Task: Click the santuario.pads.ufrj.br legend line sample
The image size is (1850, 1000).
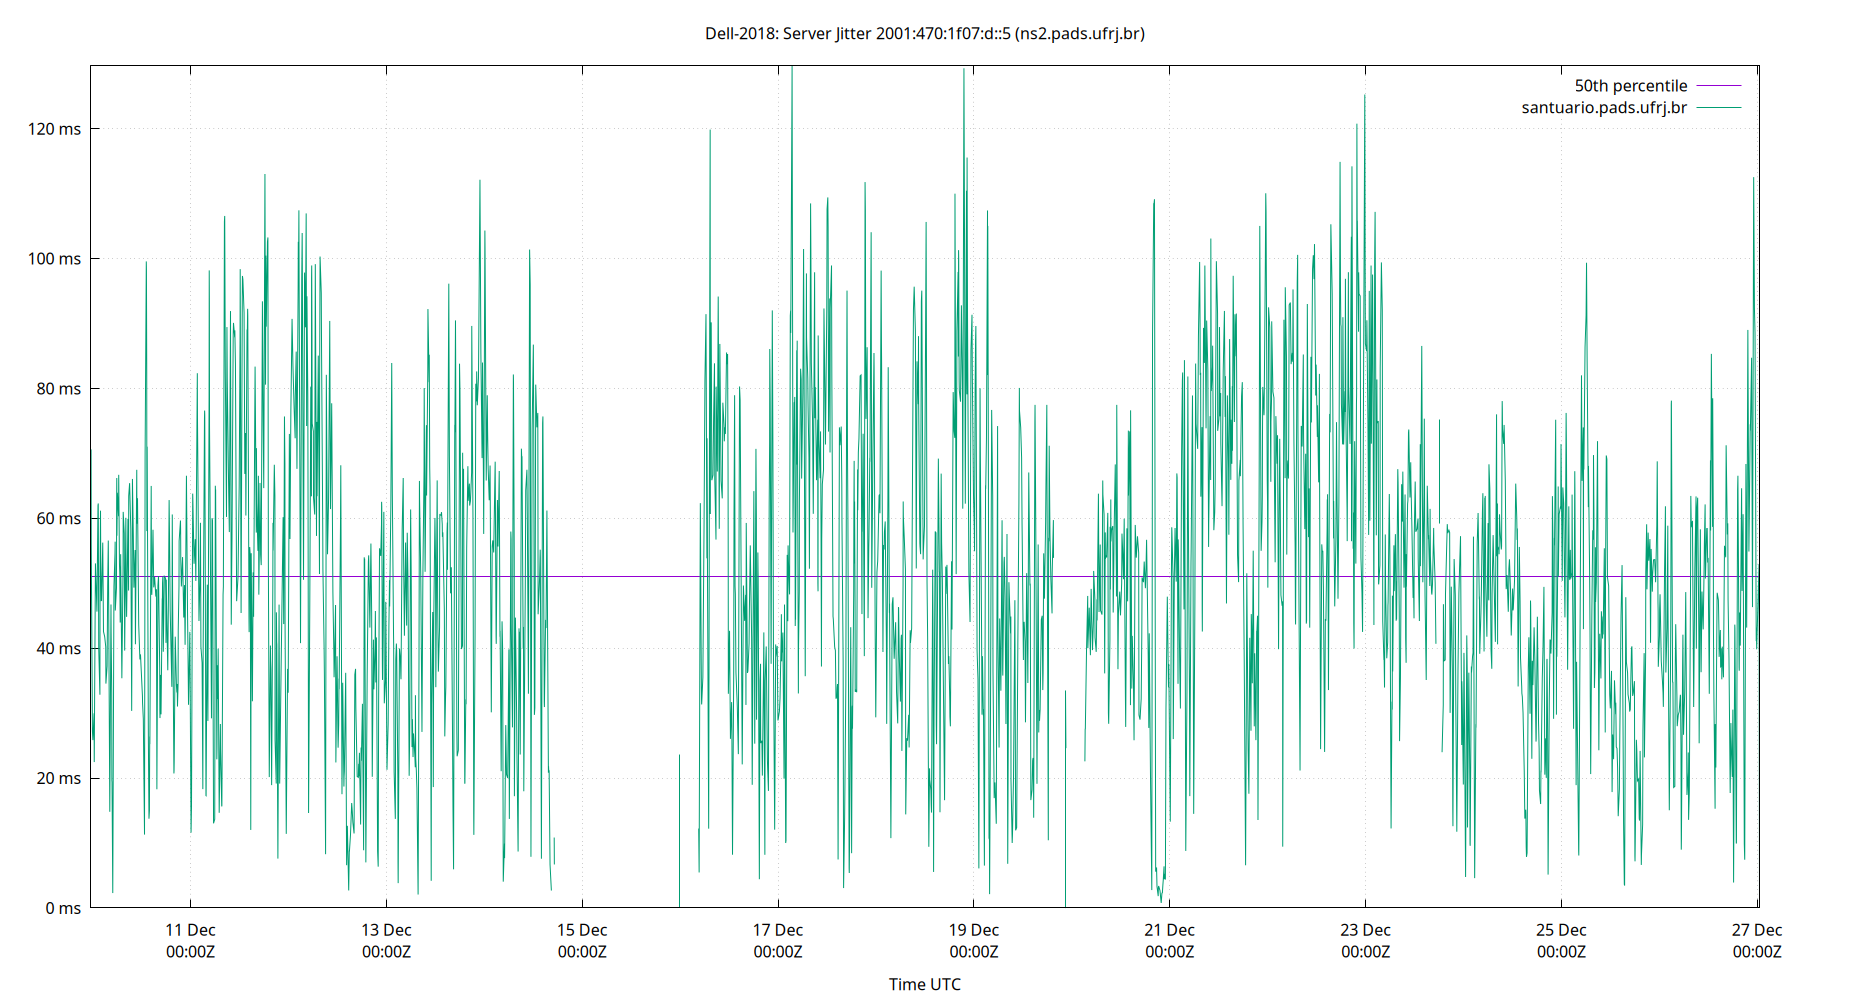Action: [1717, 107]
